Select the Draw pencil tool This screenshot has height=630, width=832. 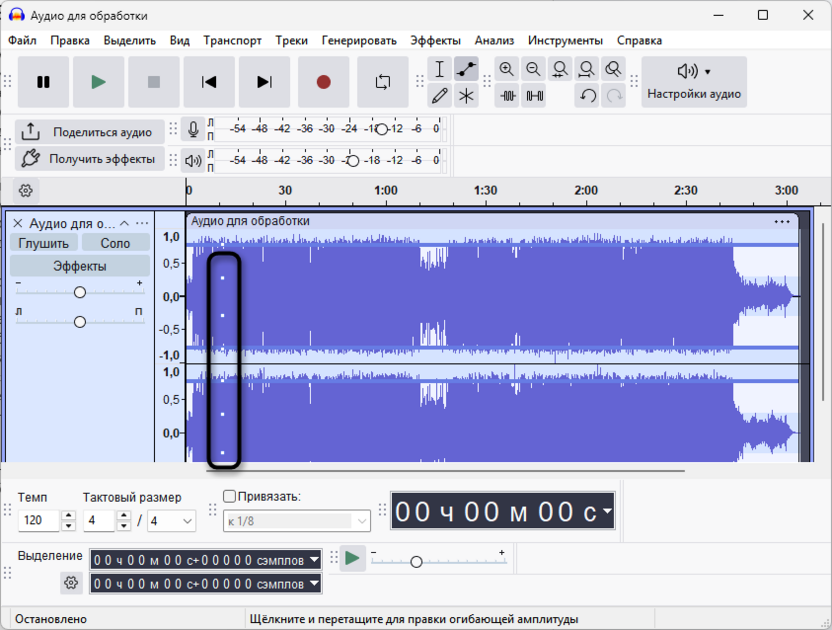click(x=439, y=96)
